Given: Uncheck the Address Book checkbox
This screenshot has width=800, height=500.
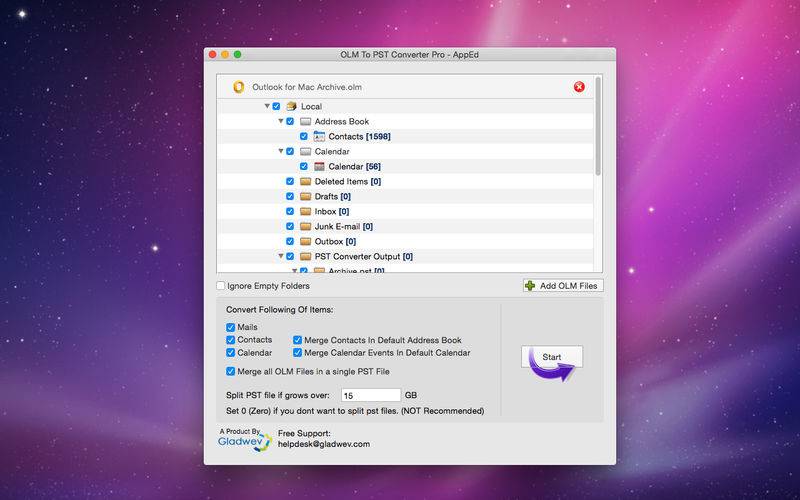Looking at the screenshot, I should pyautogui.click(x=290, y=121).
